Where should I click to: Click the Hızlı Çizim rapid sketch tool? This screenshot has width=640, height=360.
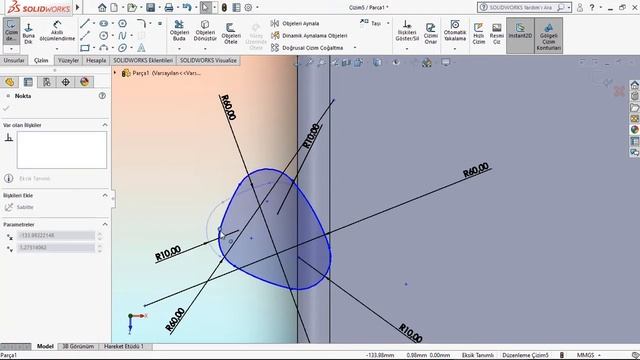click(x=478, y=33)
